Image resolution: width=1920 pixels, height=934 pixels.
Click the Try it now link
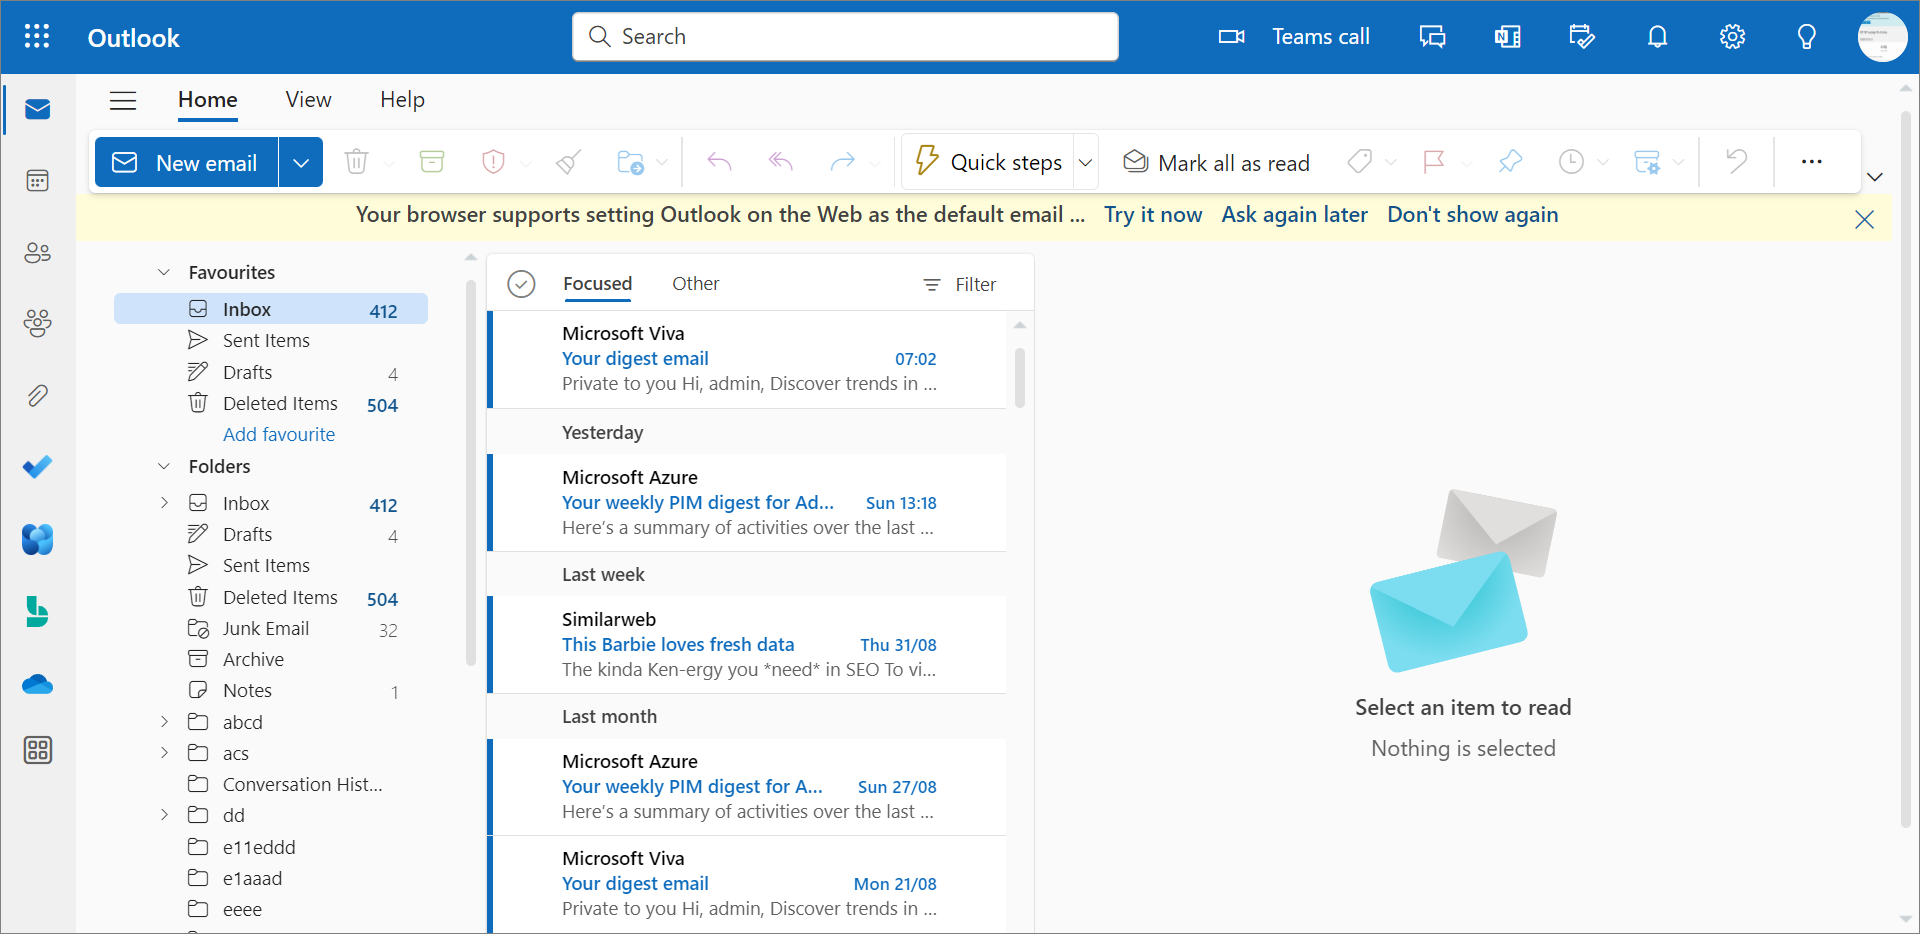[x=1153, y=215]
